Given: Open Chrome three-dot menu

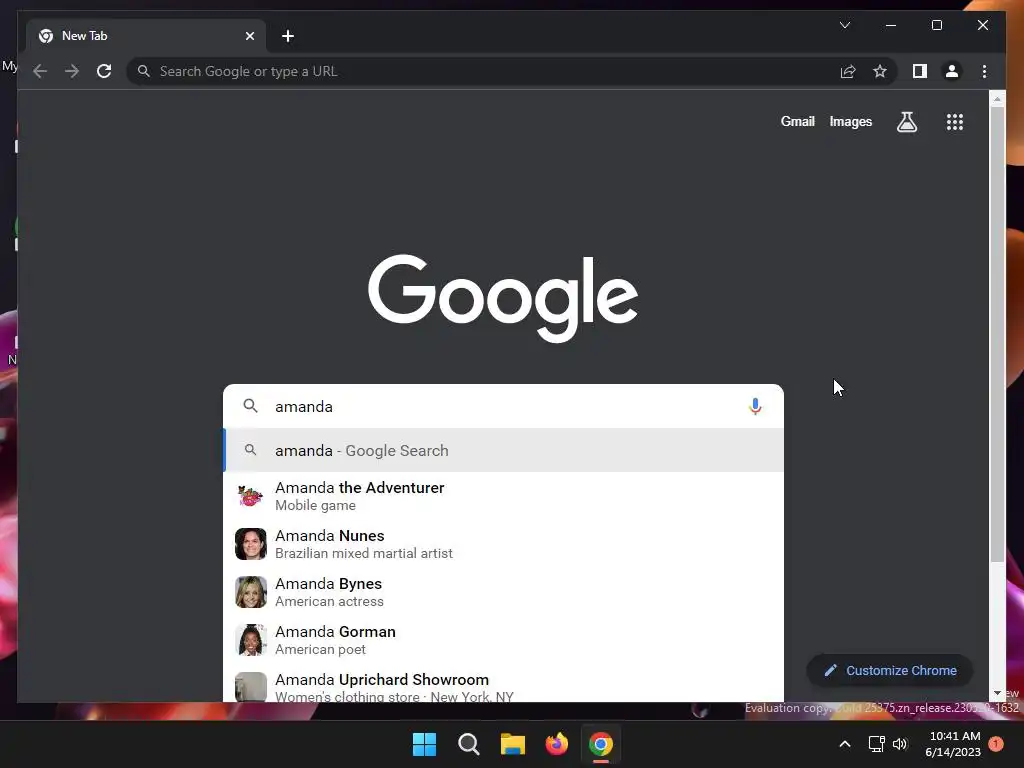Looking at the screenshot, I should (984, 71).
